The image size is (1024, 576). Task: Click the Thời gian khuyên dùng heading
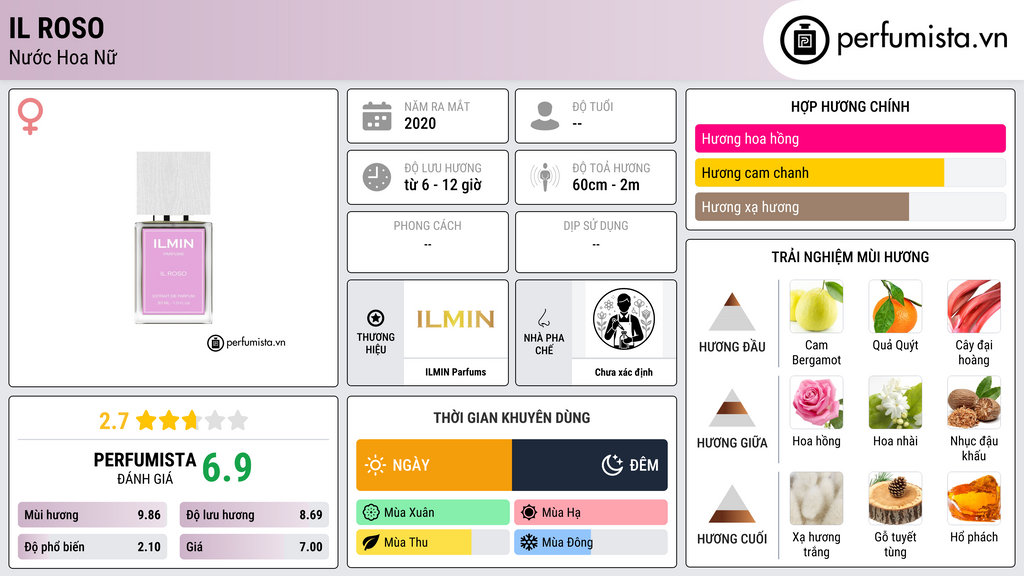[512, 418]
